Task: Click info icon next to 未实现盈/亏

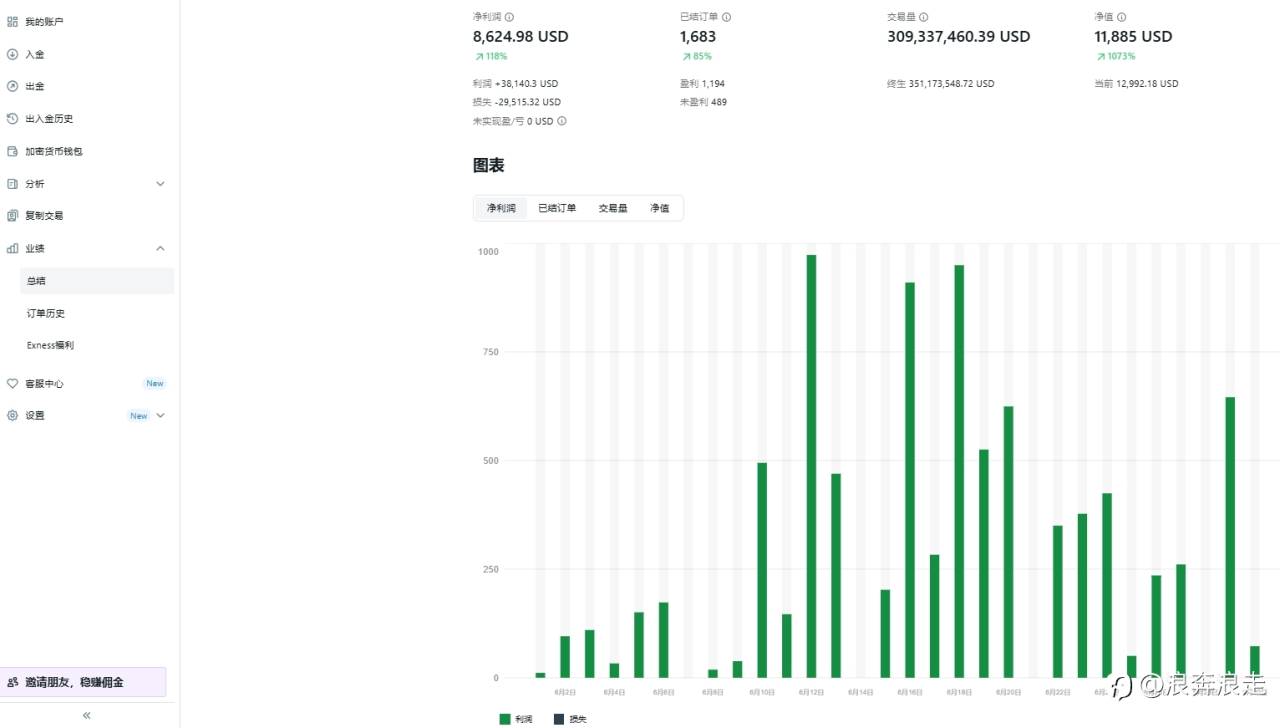Action: (562, 121)
